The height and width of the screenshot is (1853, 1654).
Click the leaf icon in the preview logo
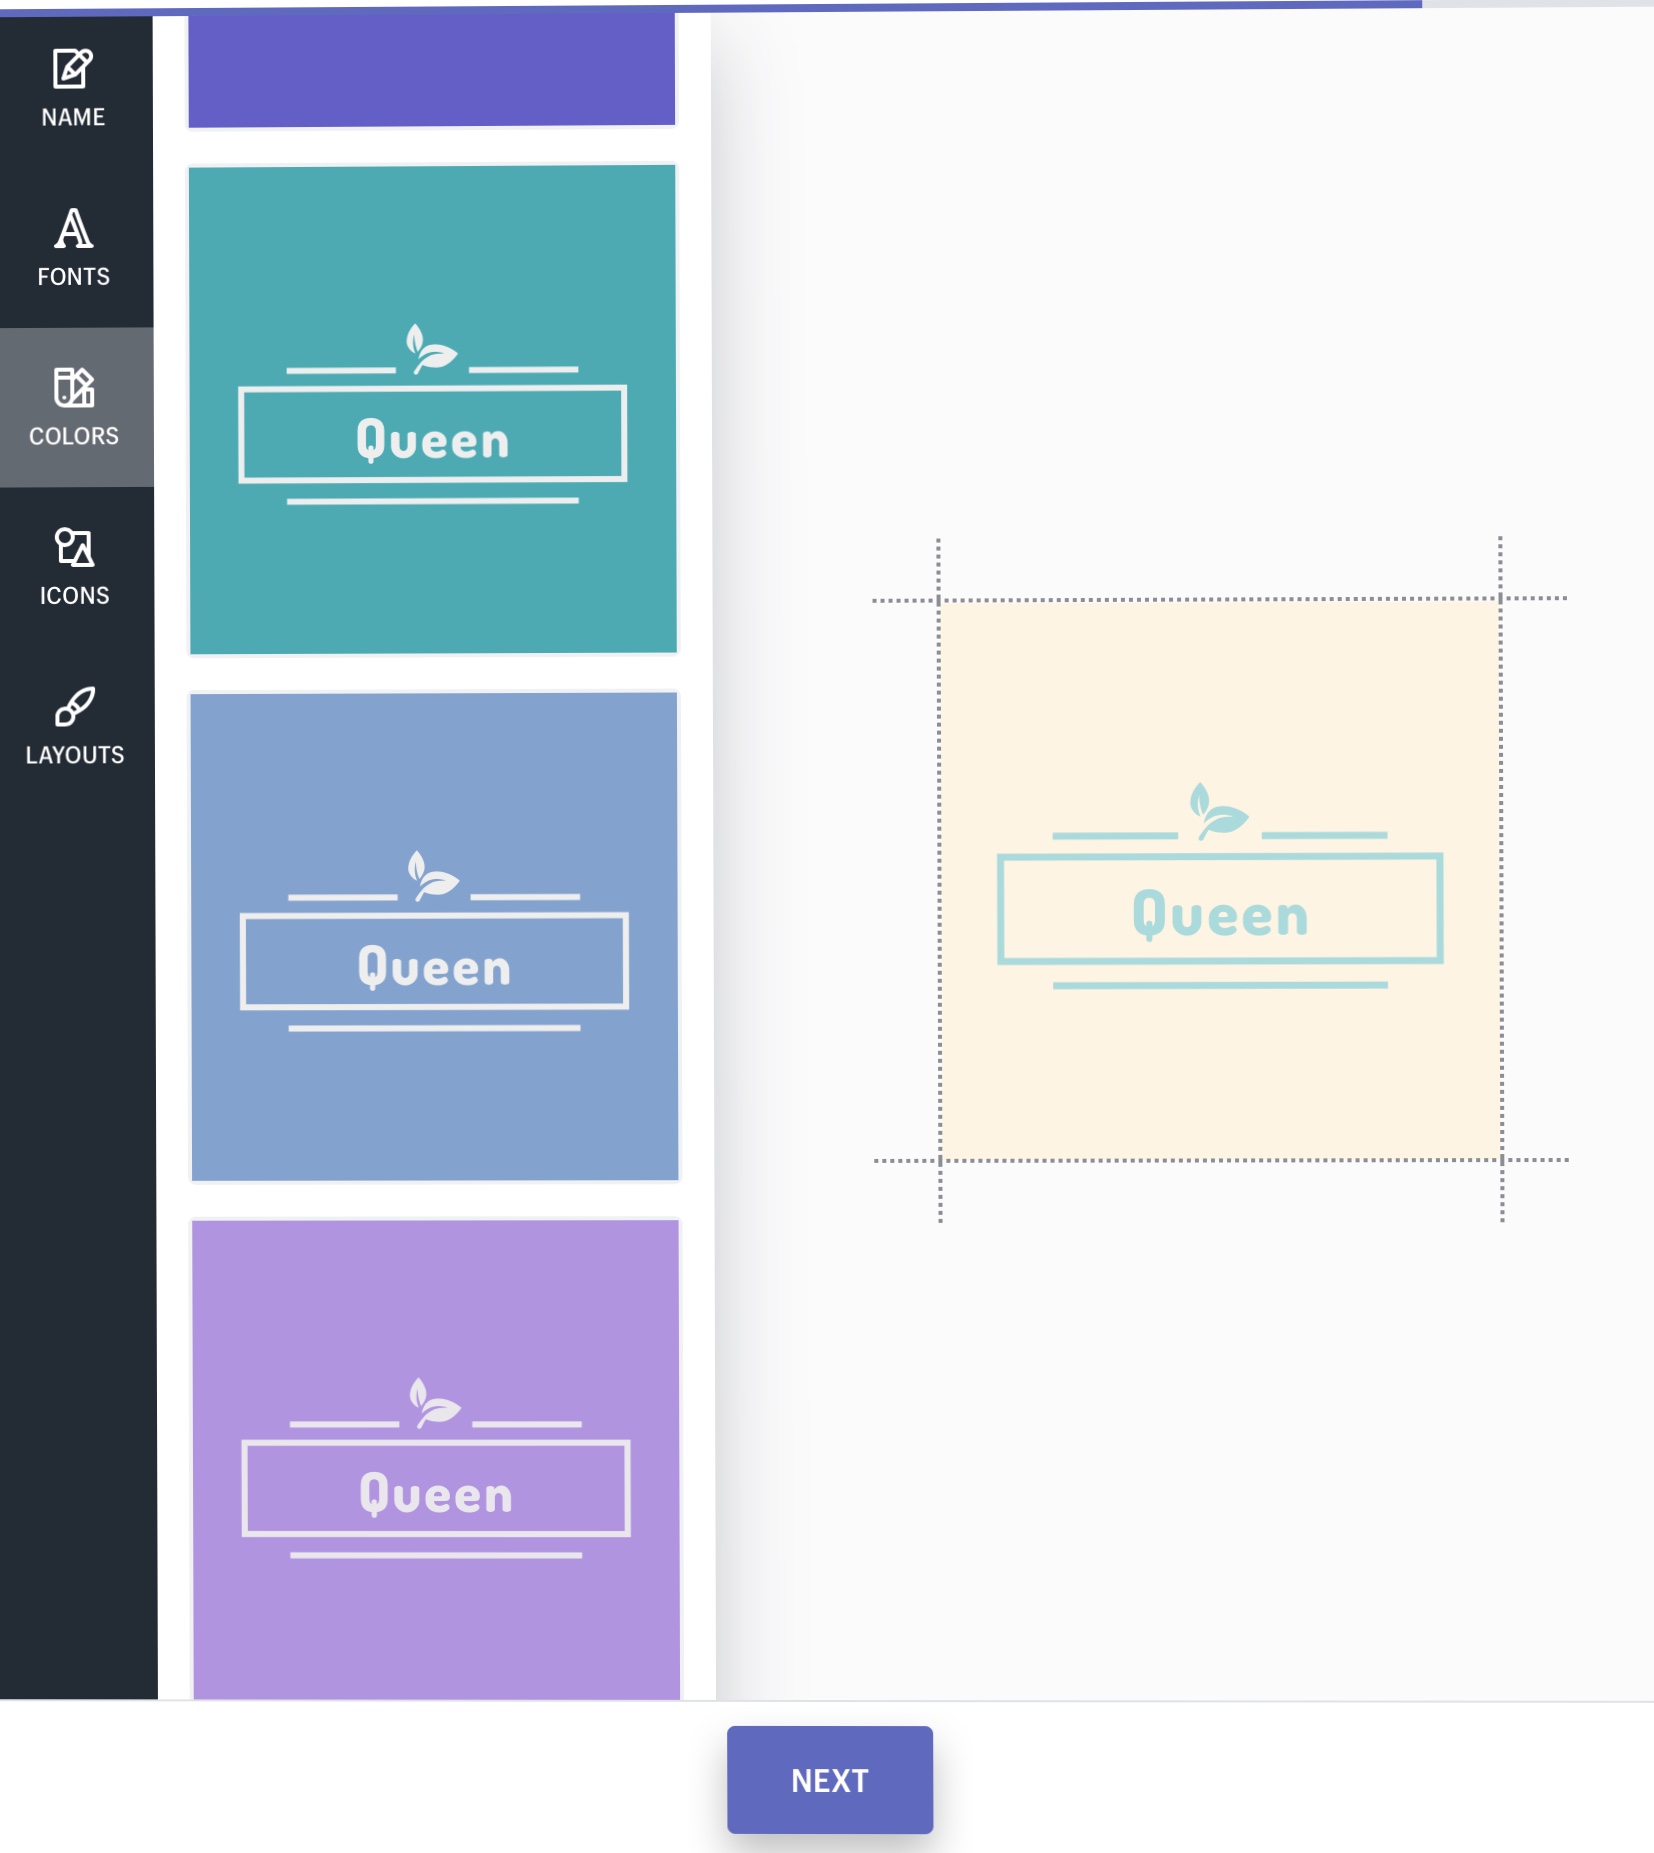[1218, 811]
